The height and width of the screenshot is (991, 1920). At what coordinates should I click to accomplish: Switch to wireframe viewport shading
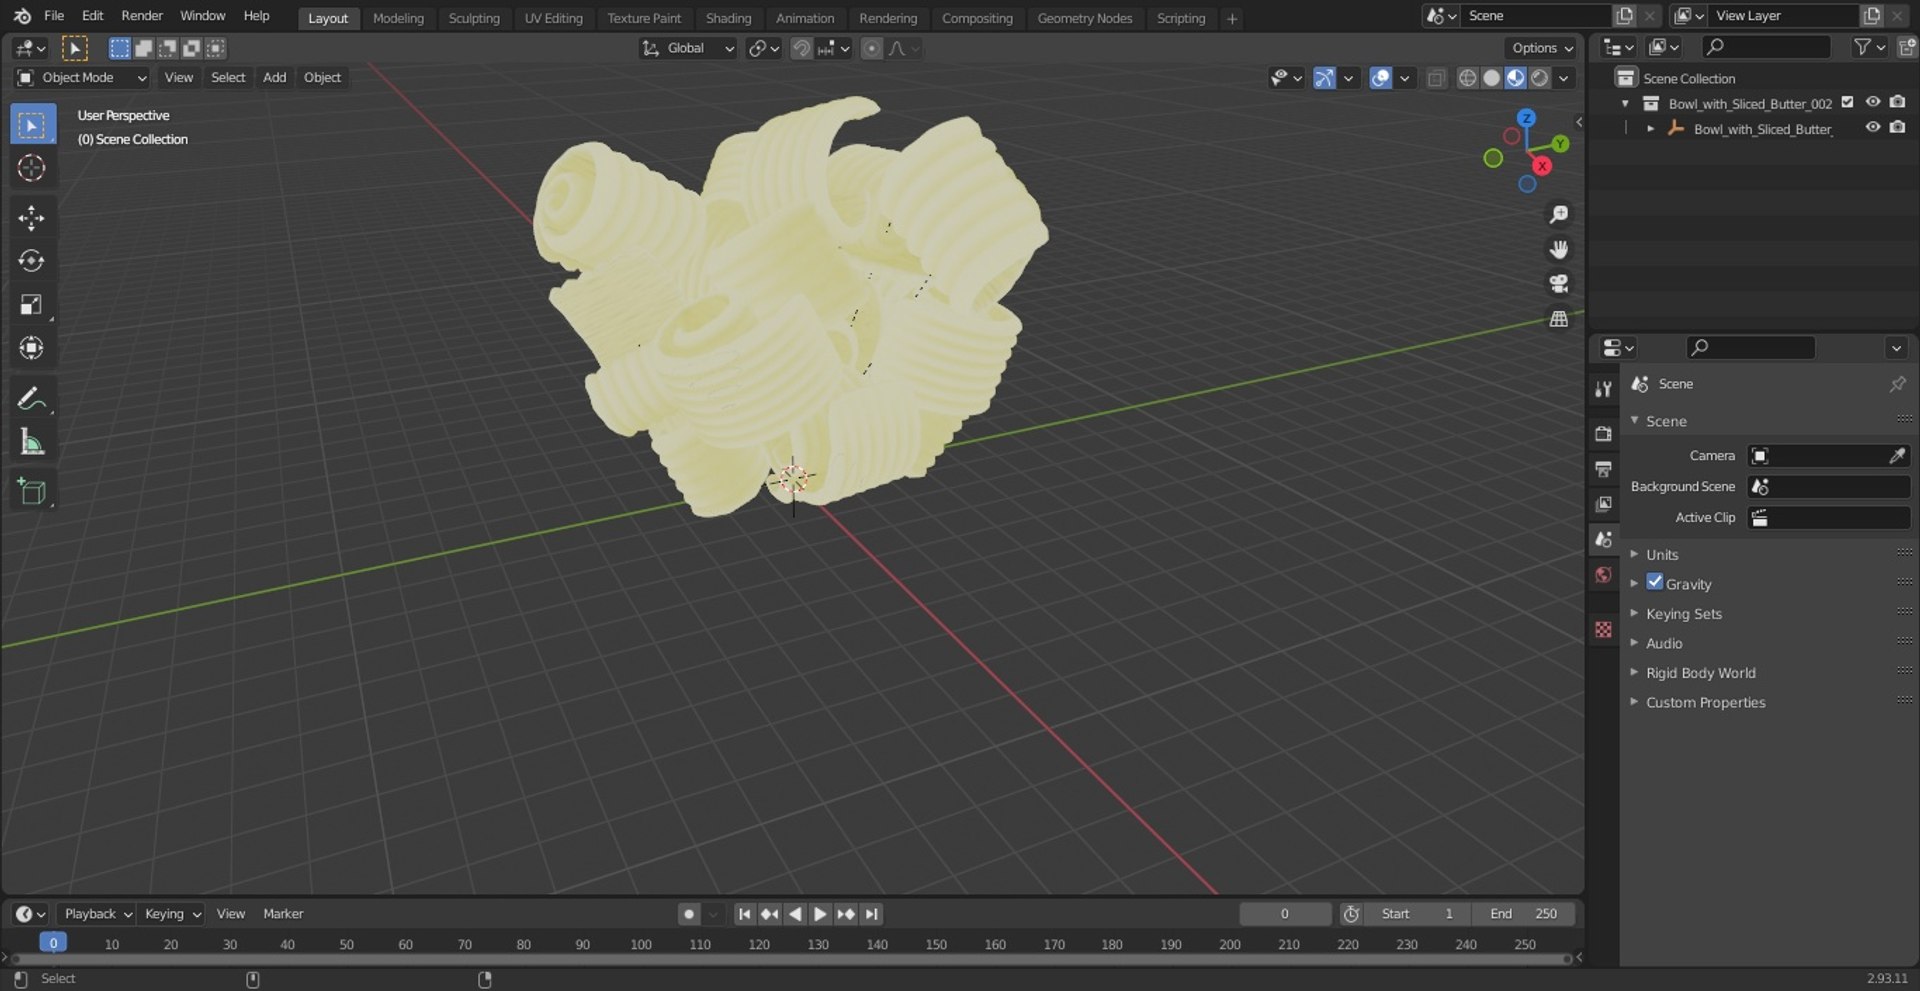tap(1467, 78)
